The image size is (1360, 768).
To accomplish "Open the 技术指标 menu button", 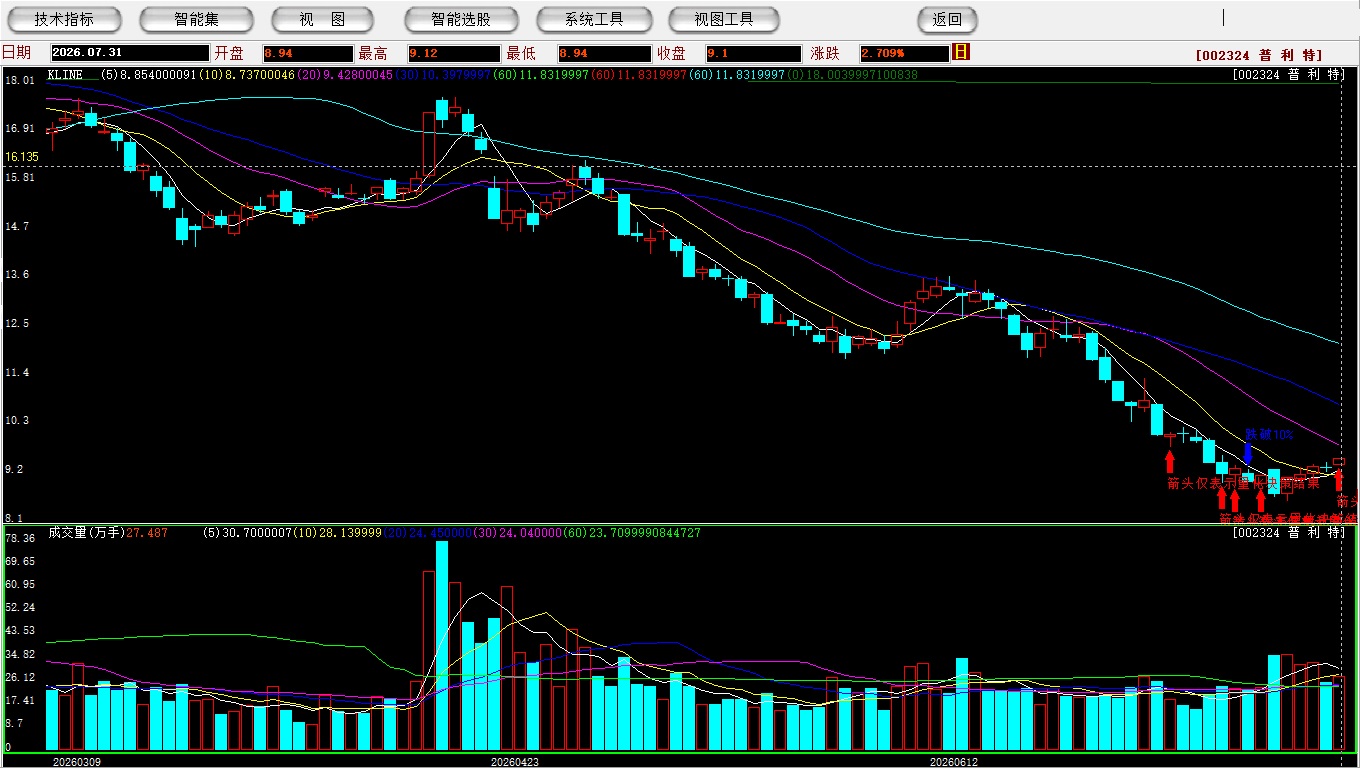I will click(64, 19).
